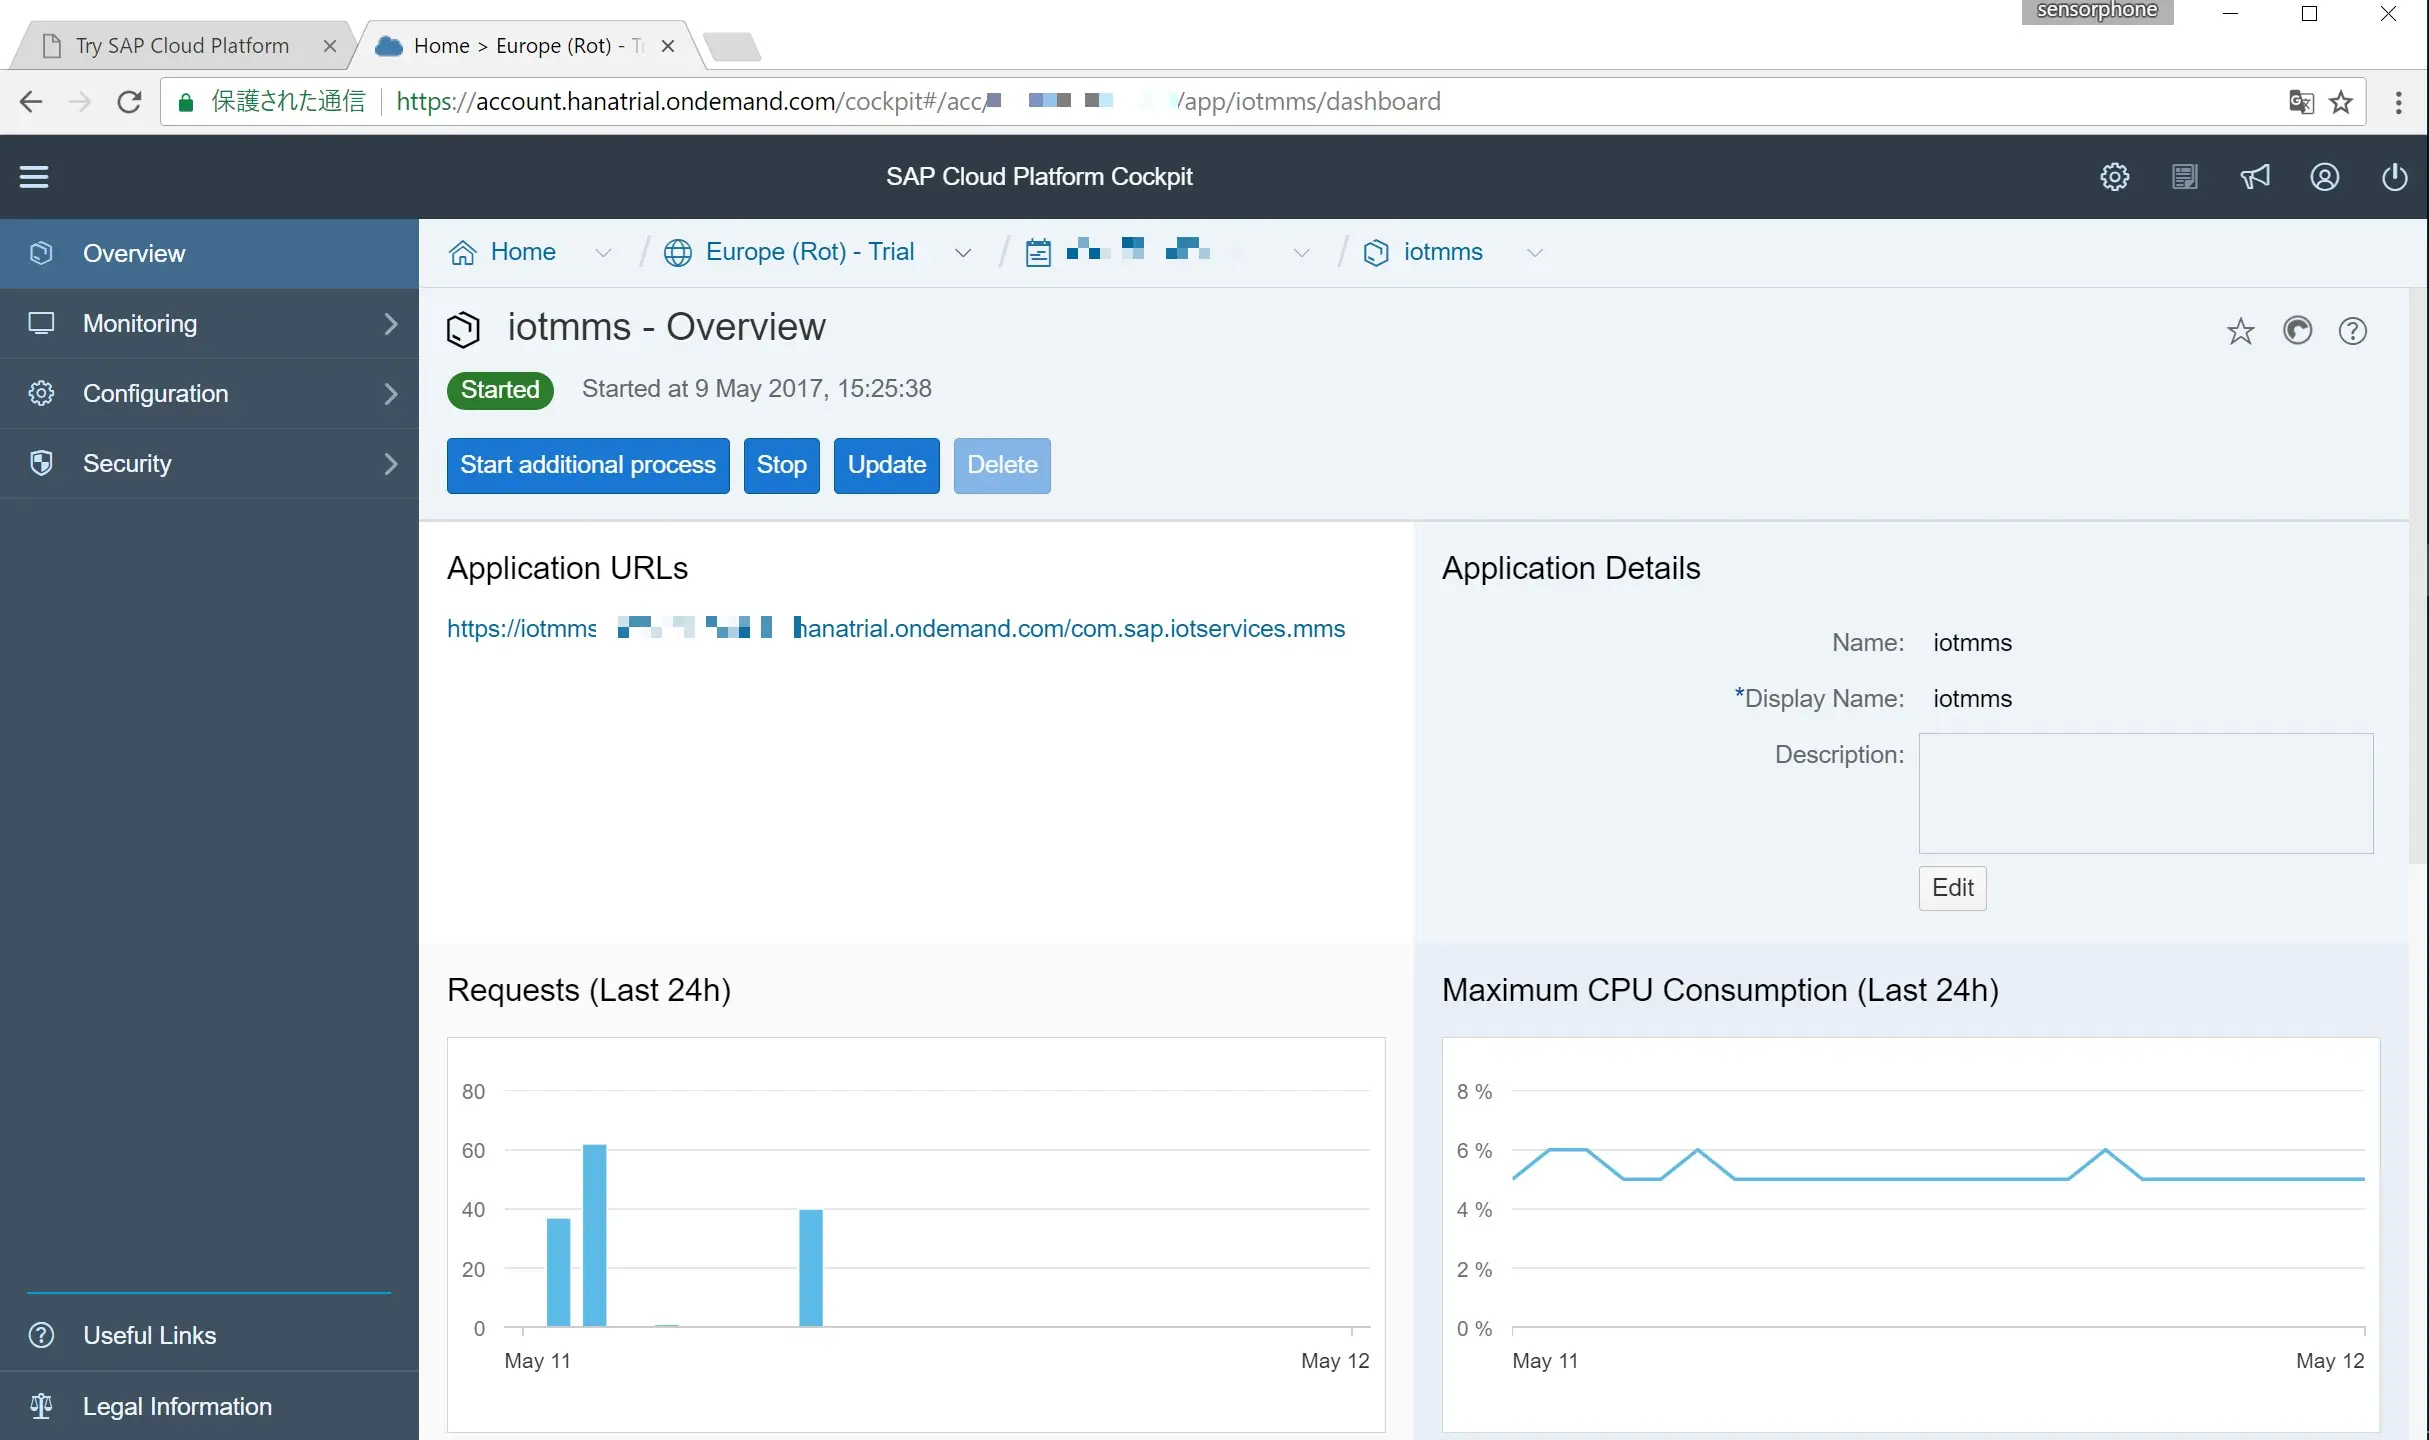Image resolution: width=2429 pixels, height=1440 pixels.
Task: Expand the iotmms breadcrumb dropdown
Action: tap(1535, 253)
